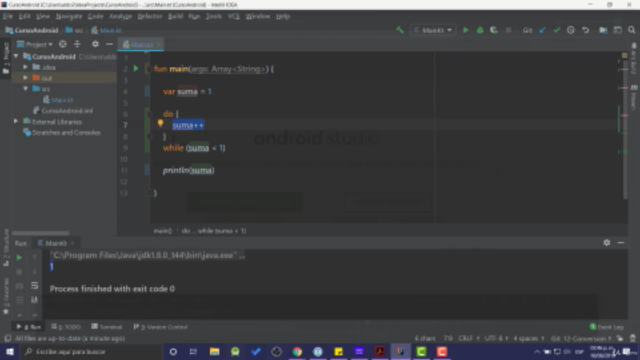Open the VCS menu
The image size is (640, 360).
(233, 16)
